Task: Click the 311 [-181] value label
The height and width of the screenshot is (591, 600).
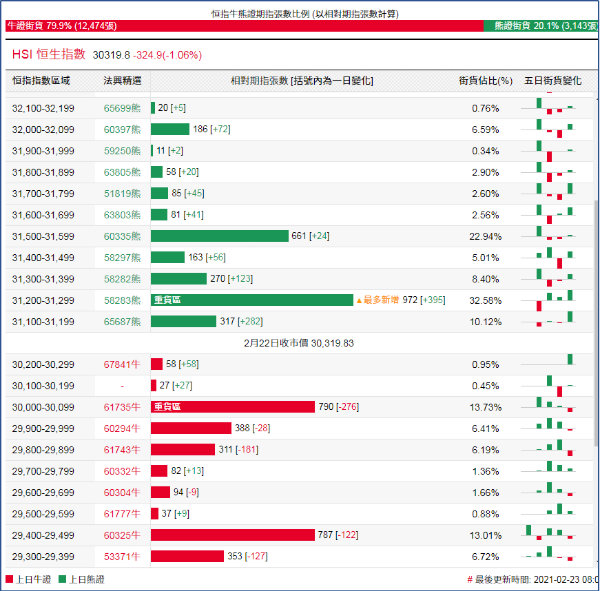Action: click(x=238, y=449)
